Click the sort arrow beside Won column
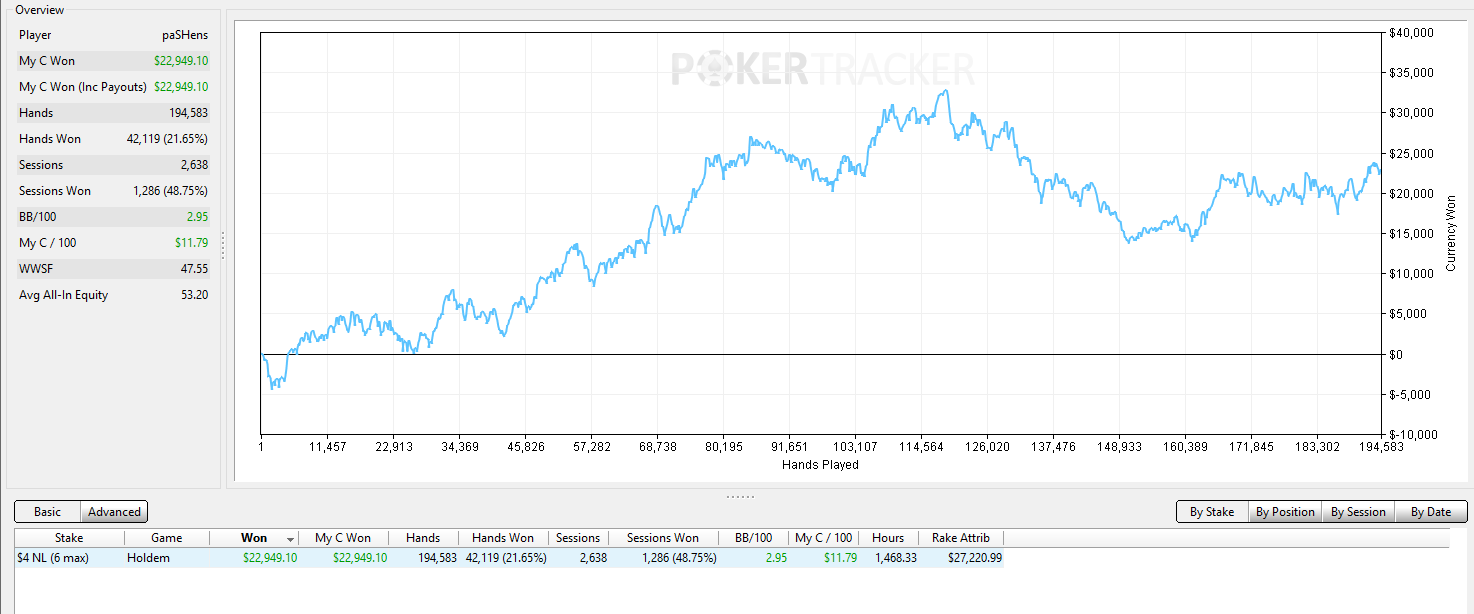 point(291,539)
